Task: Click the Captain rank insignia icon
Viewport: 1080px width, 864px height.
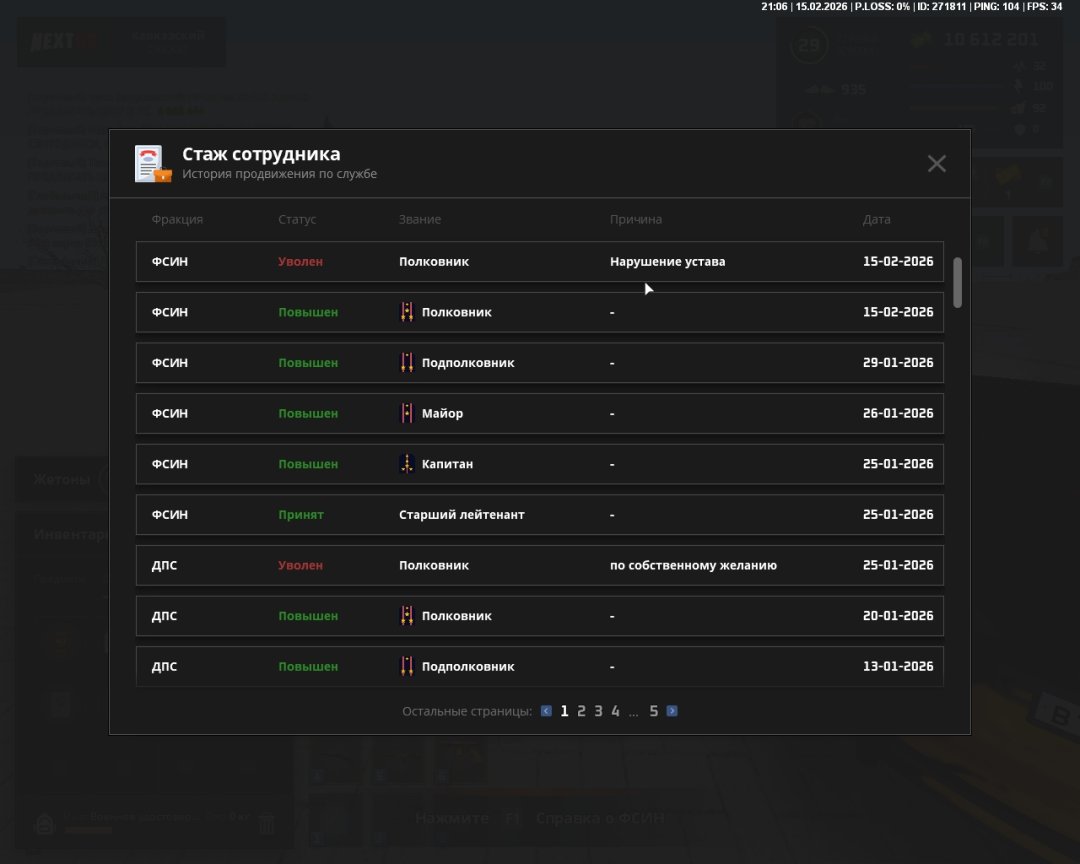Action: click(x=407, y=464)
